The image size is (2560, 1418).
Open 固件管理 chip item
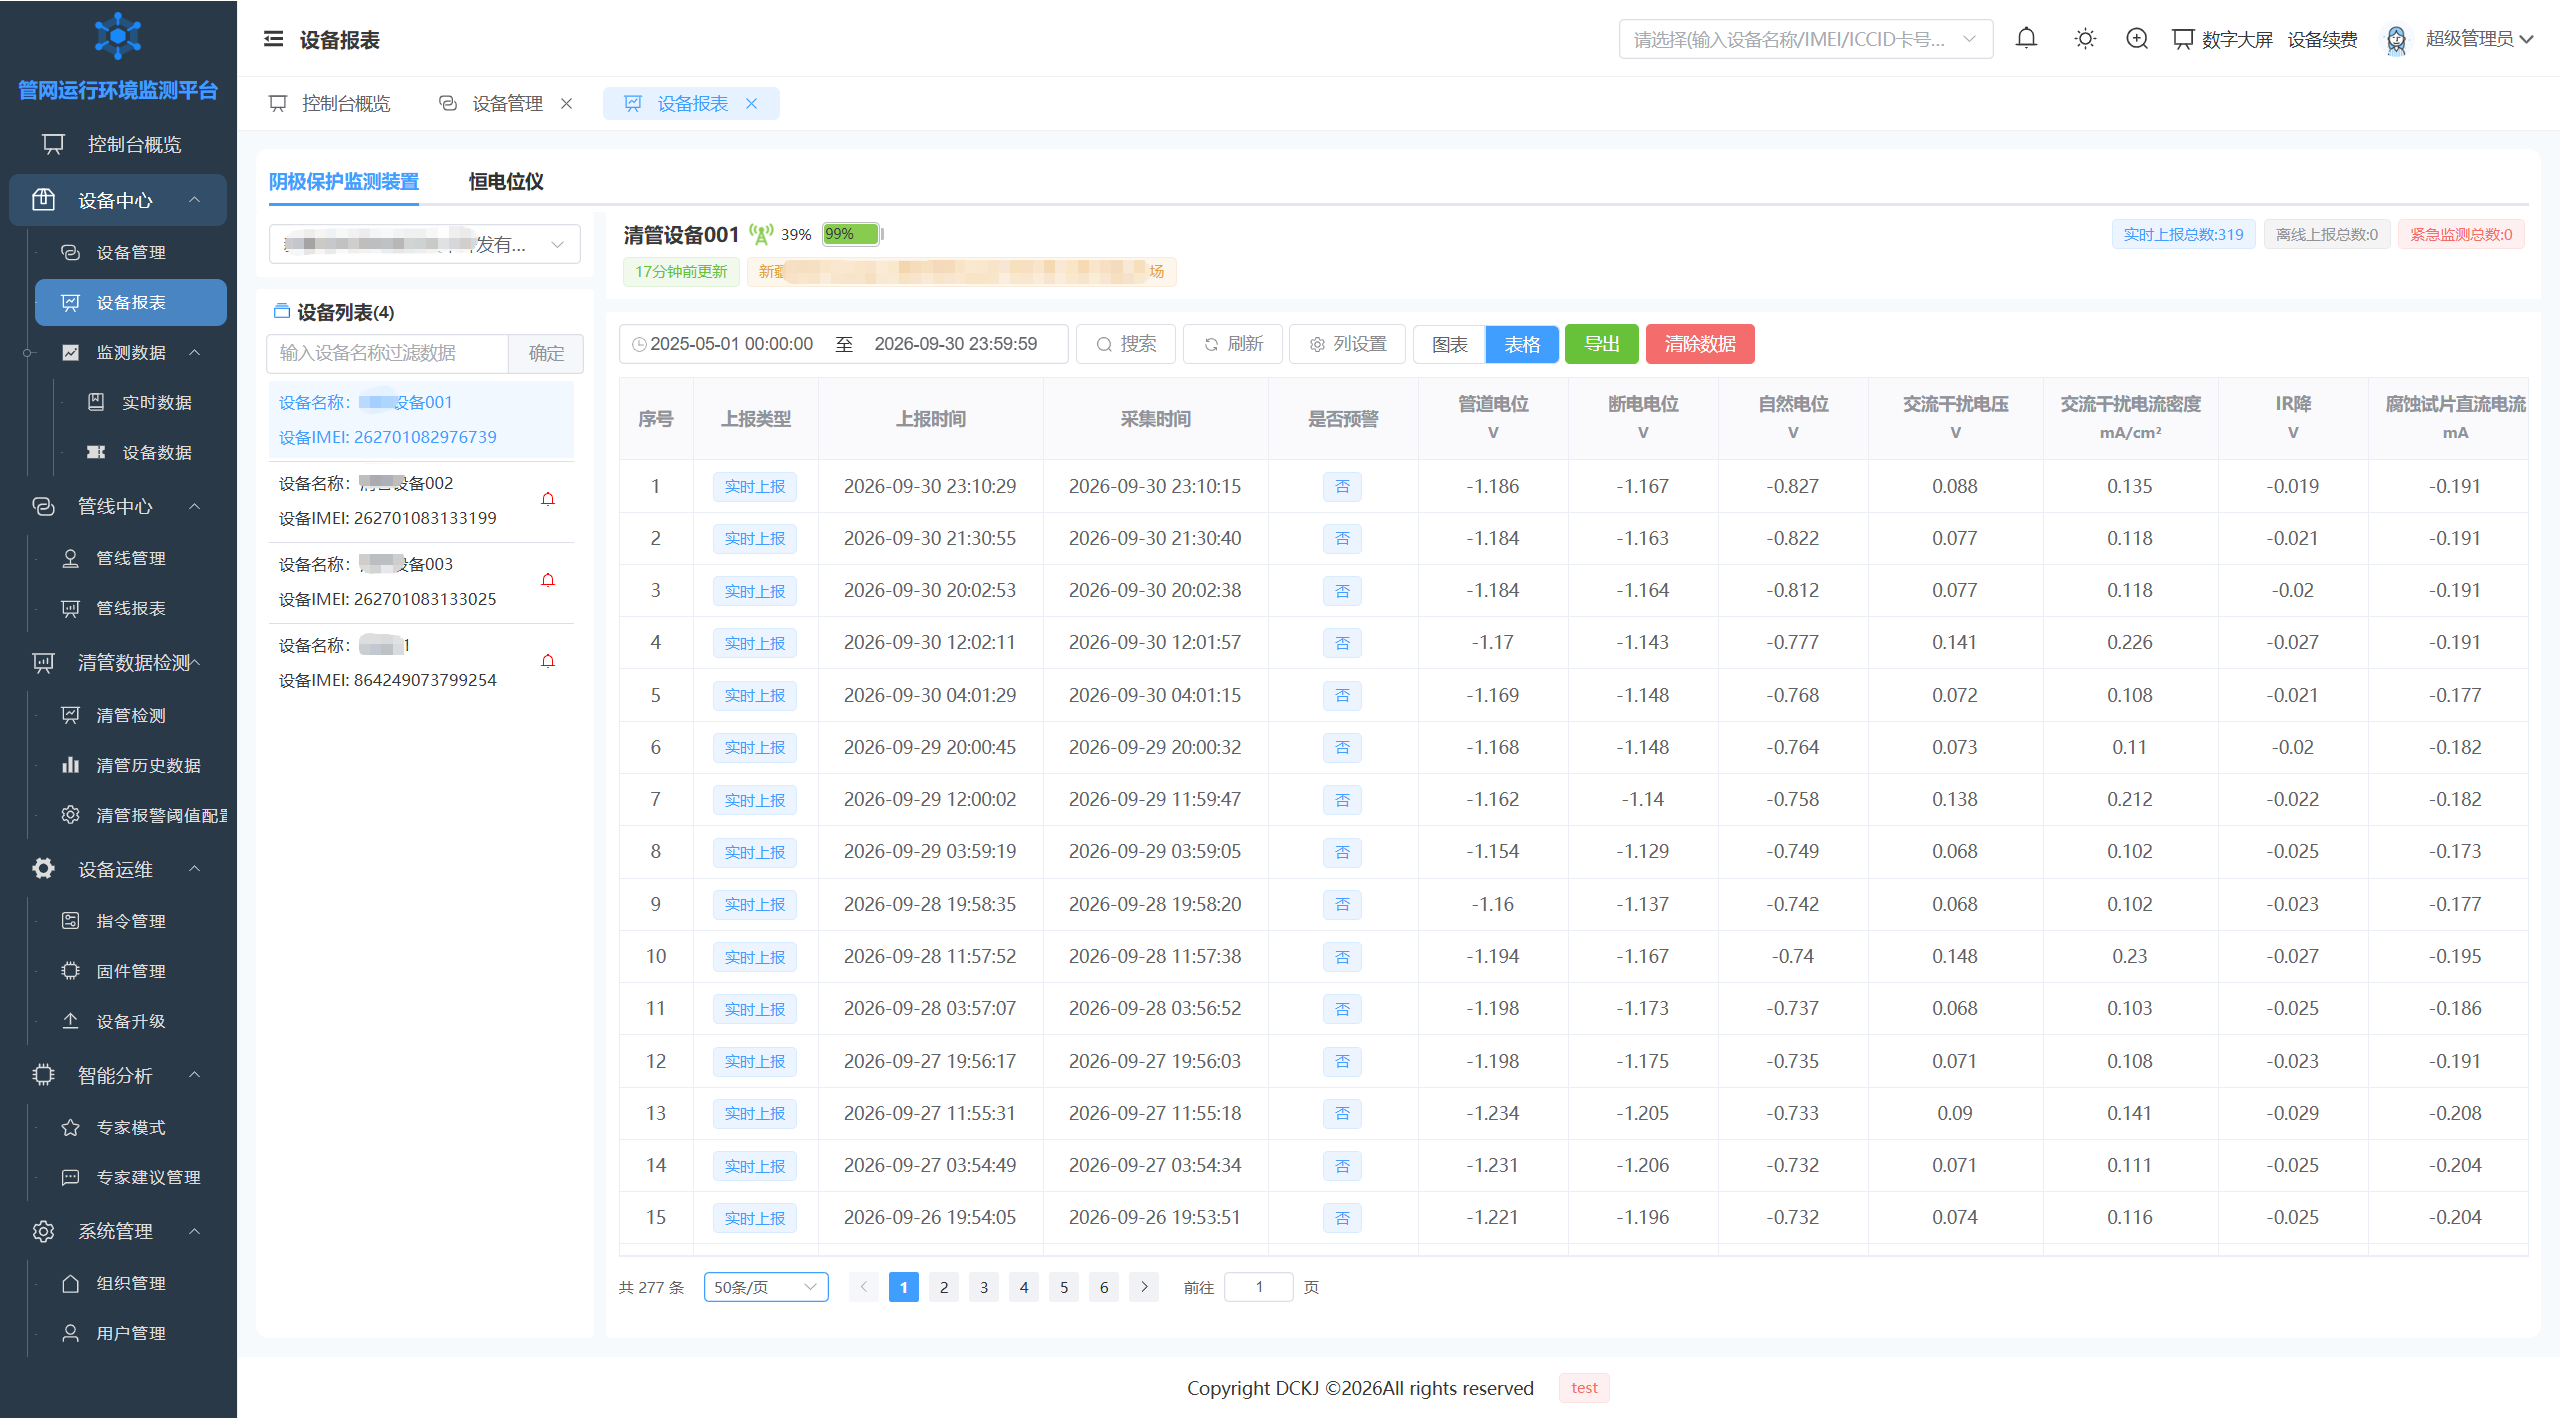[131, 971]
